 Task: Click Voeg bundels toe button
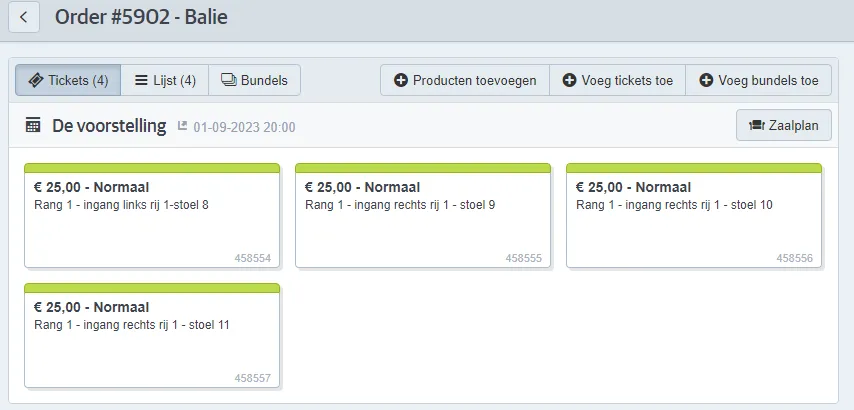coord(758,81)
